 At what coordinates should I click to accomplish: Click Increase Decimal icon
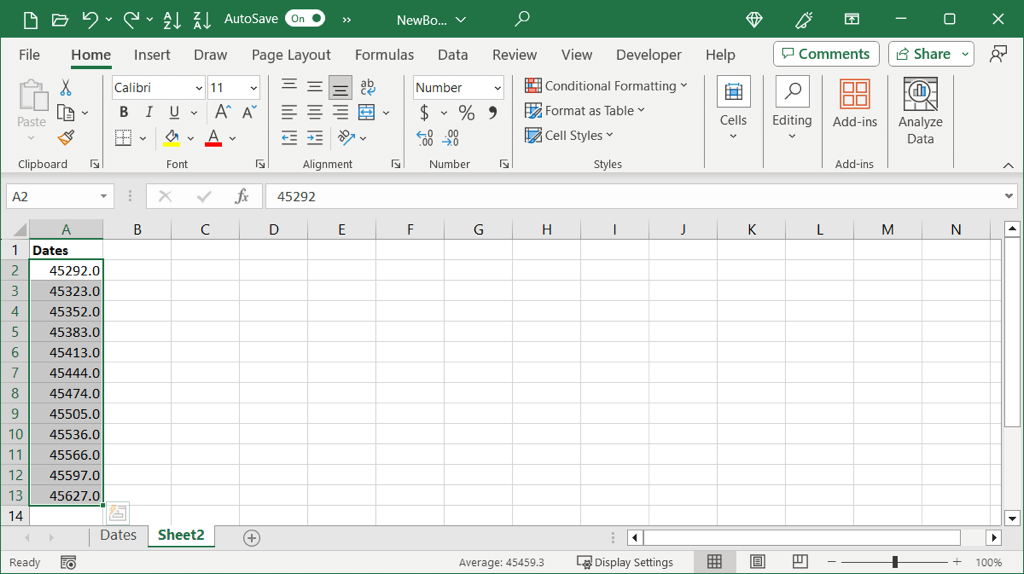click(425, 138)
